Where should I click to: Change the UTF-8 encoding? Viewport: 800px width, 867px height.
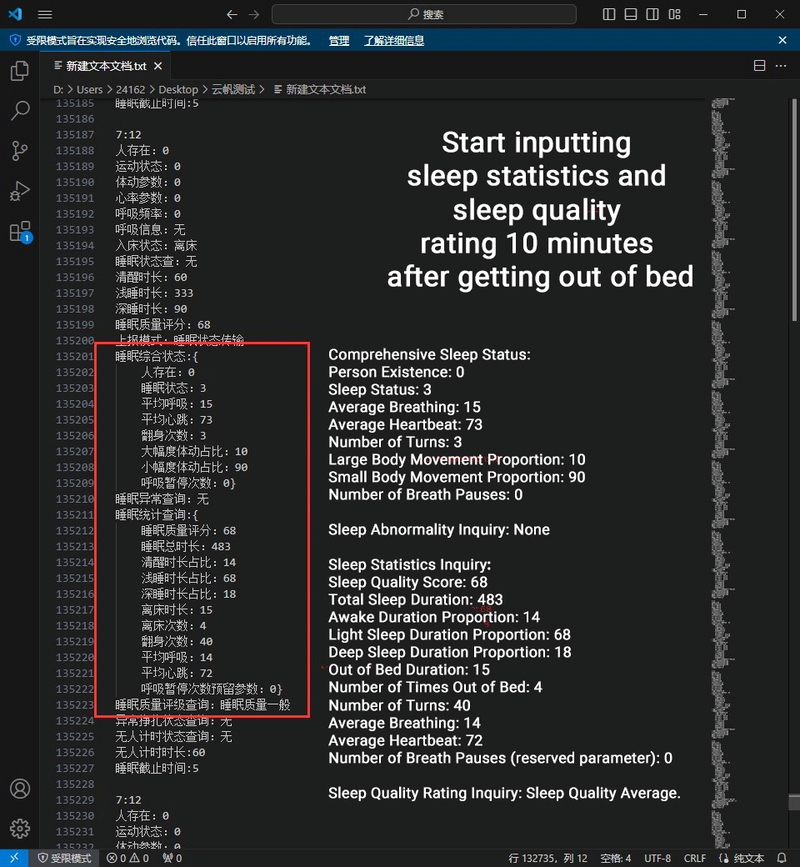(x=657, y=858)
